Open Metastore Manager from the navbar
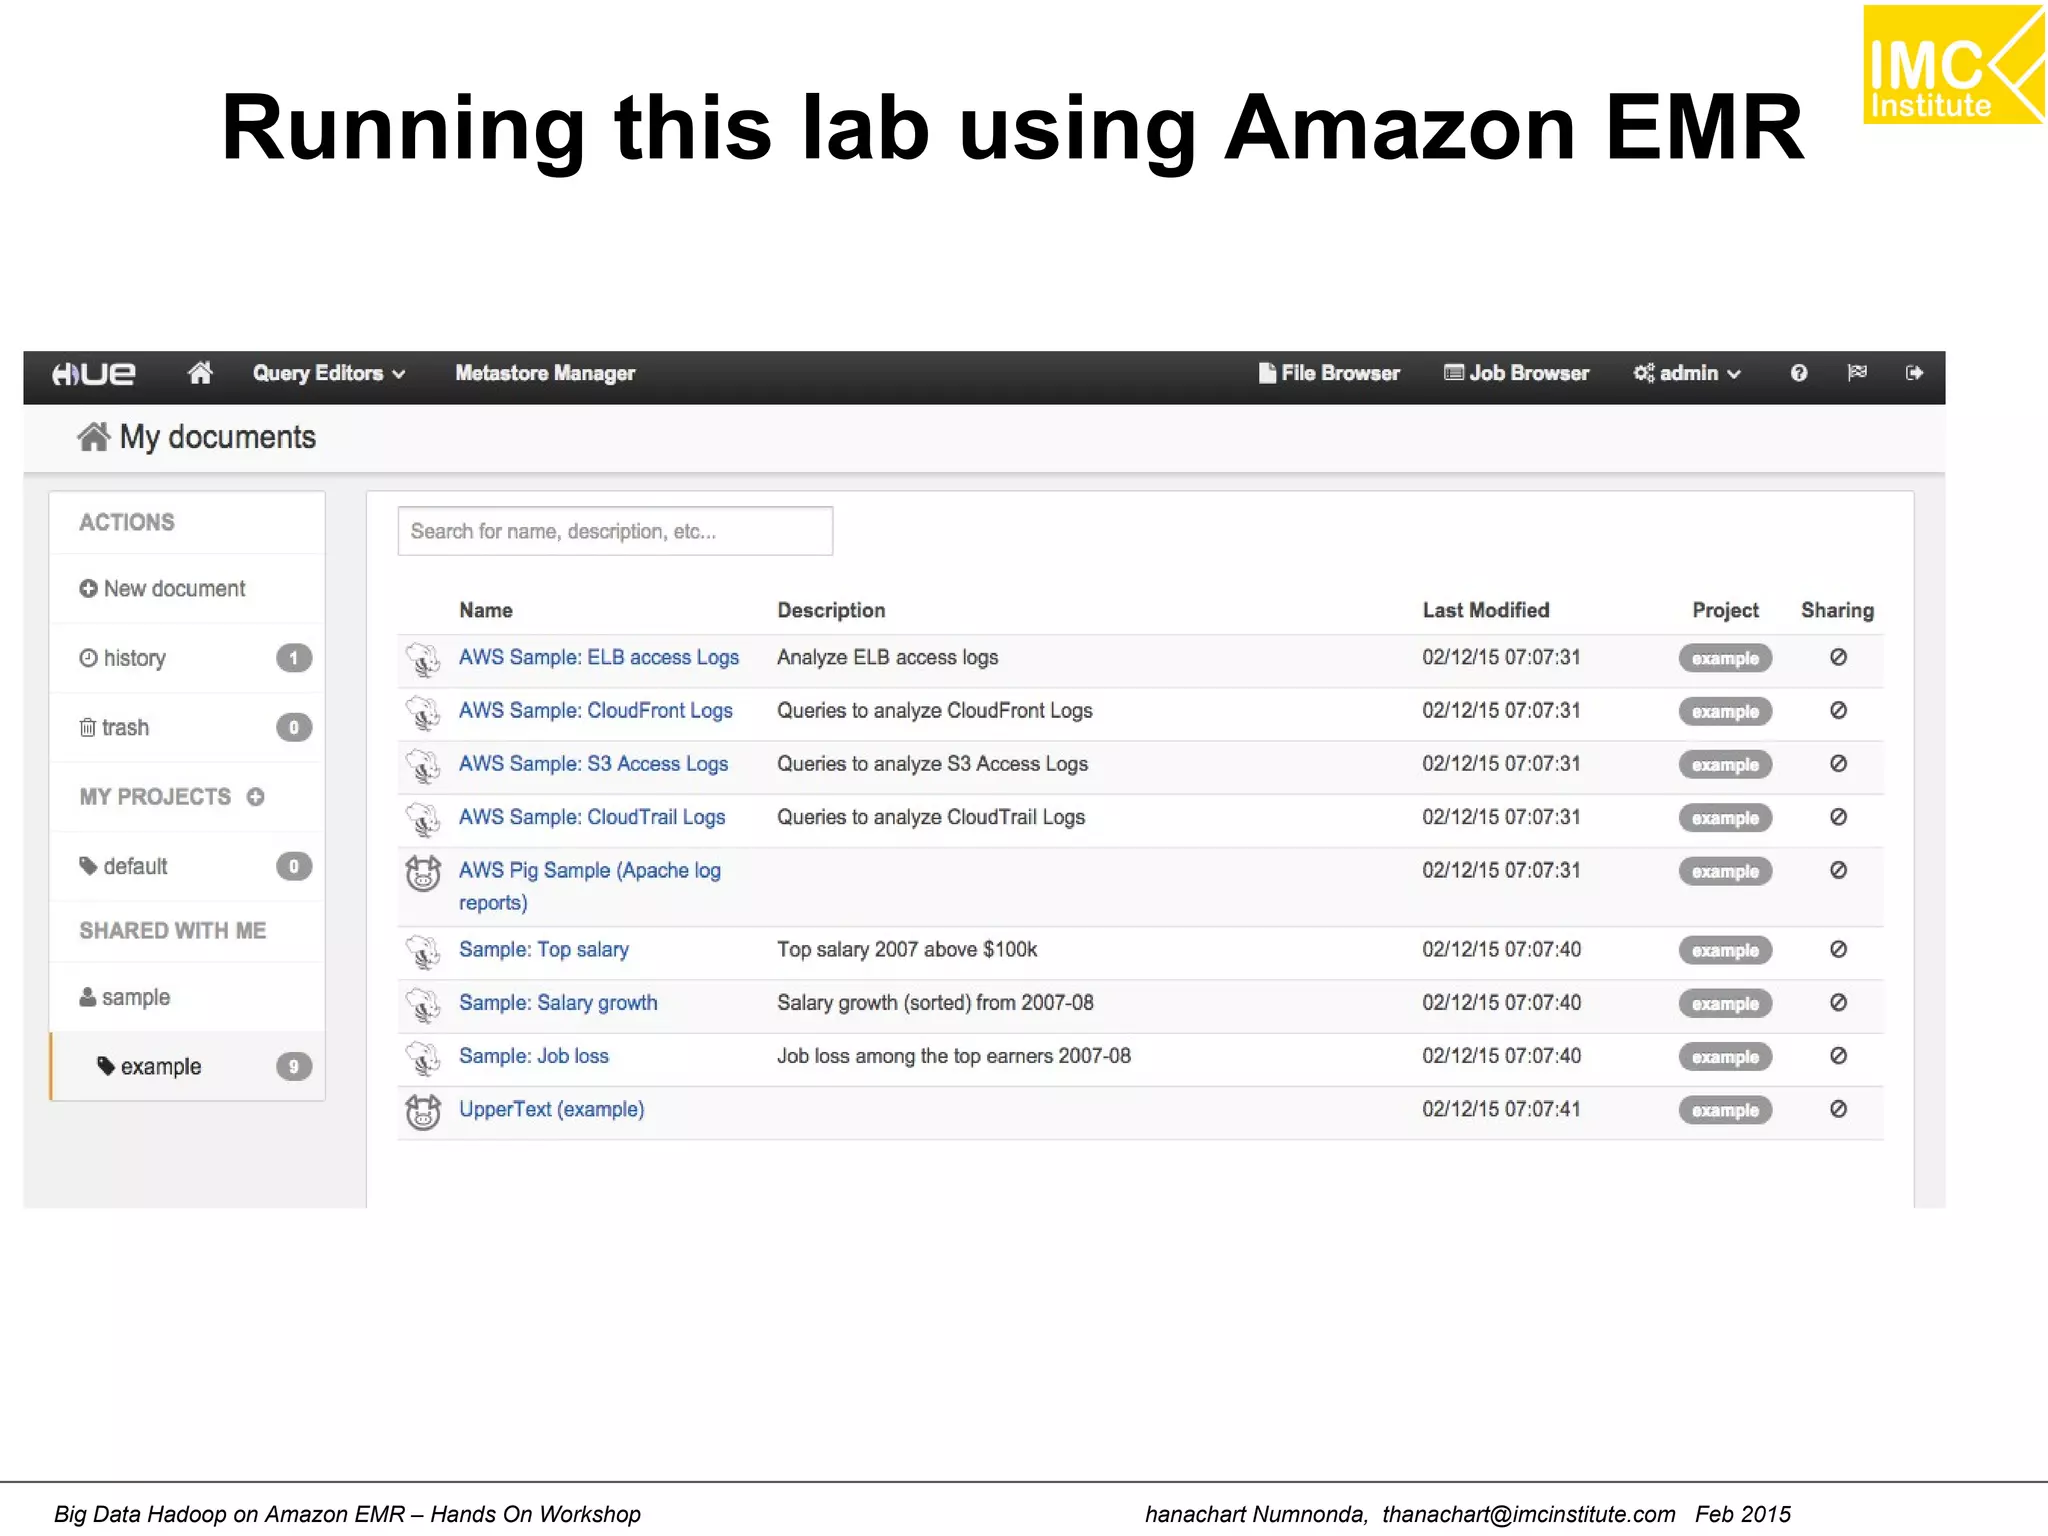2048x1536 pixels. point(545,373)
